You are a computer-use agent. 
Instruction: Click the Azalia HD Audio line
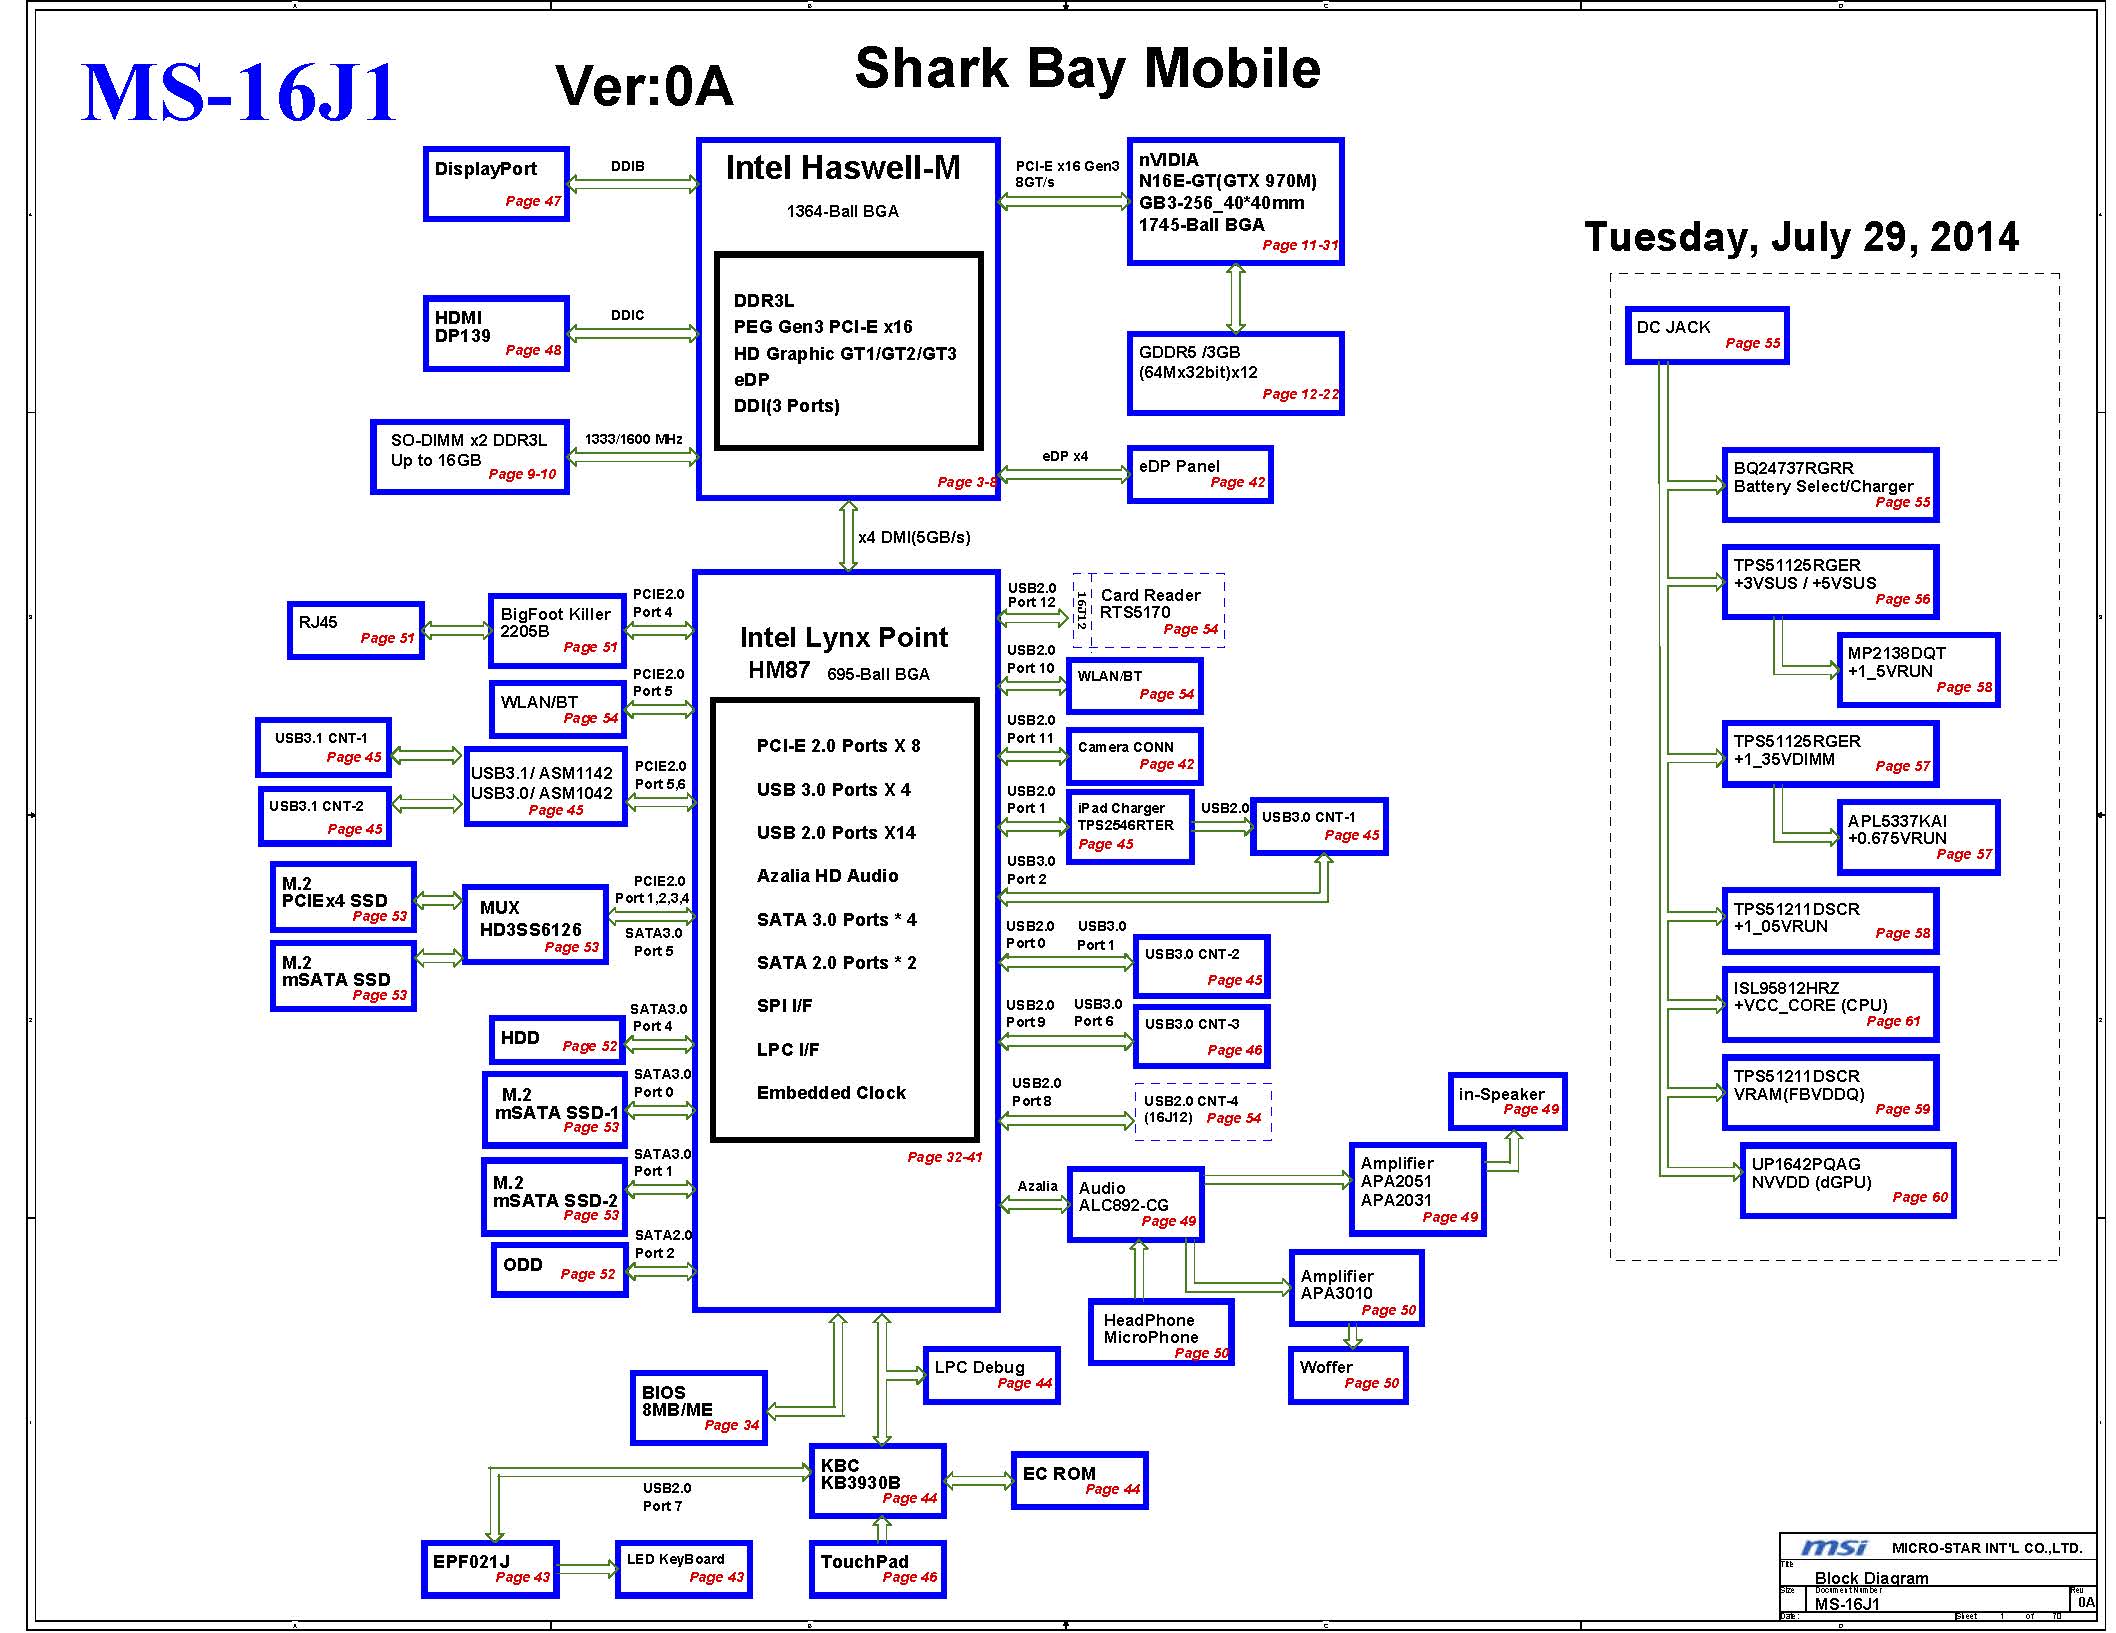point(827,876)
